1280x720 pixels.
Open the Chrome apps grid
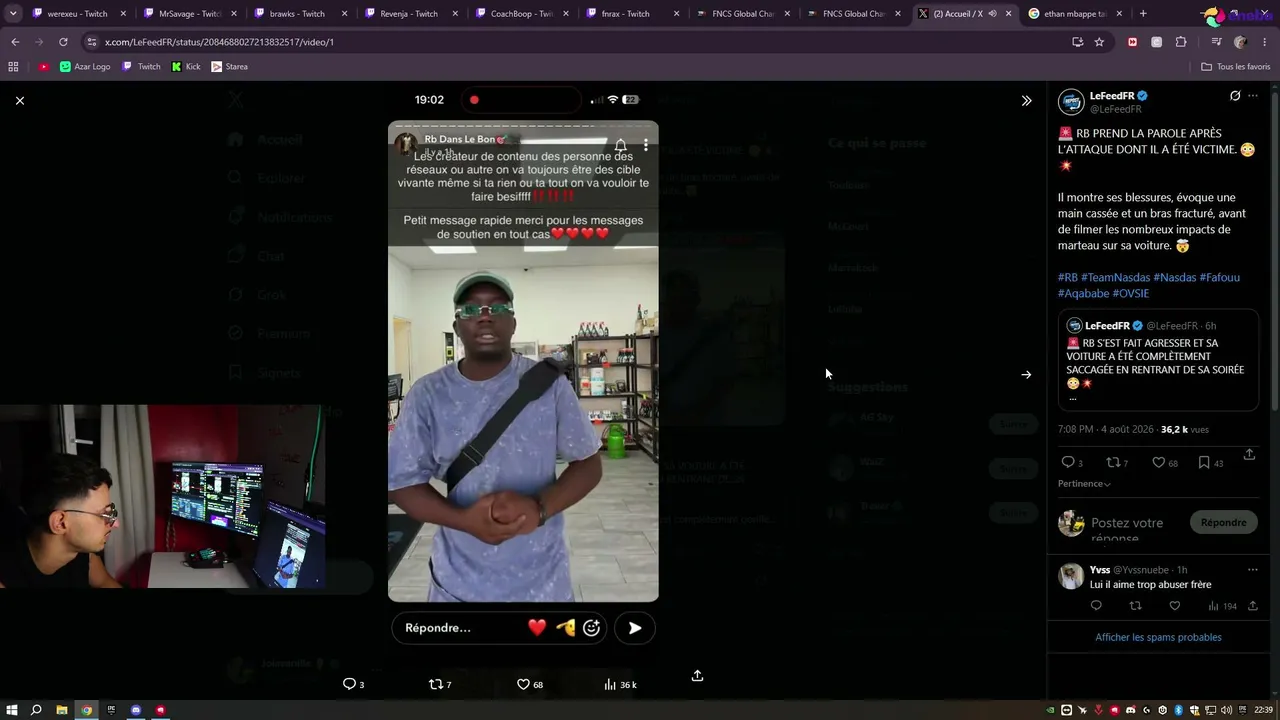pos(13,67)
